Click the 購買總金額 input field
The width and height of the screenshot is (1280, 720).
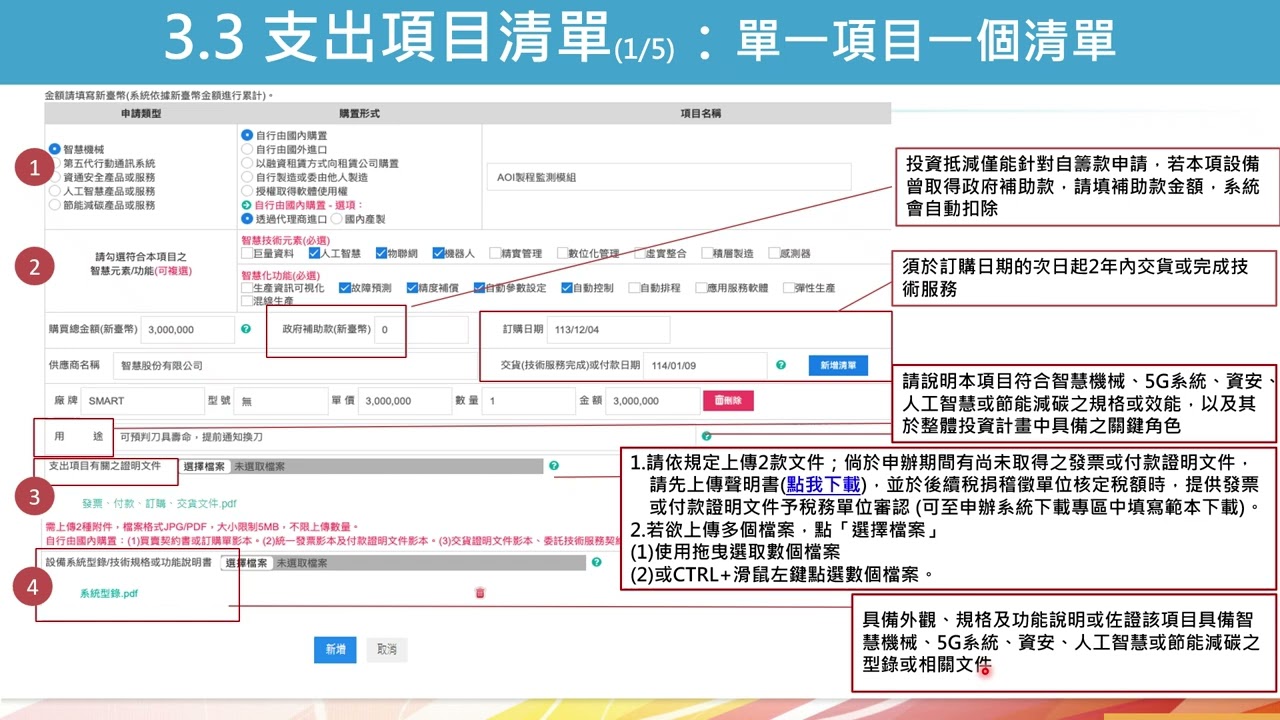pyautogui.click(x=188, y=329)
